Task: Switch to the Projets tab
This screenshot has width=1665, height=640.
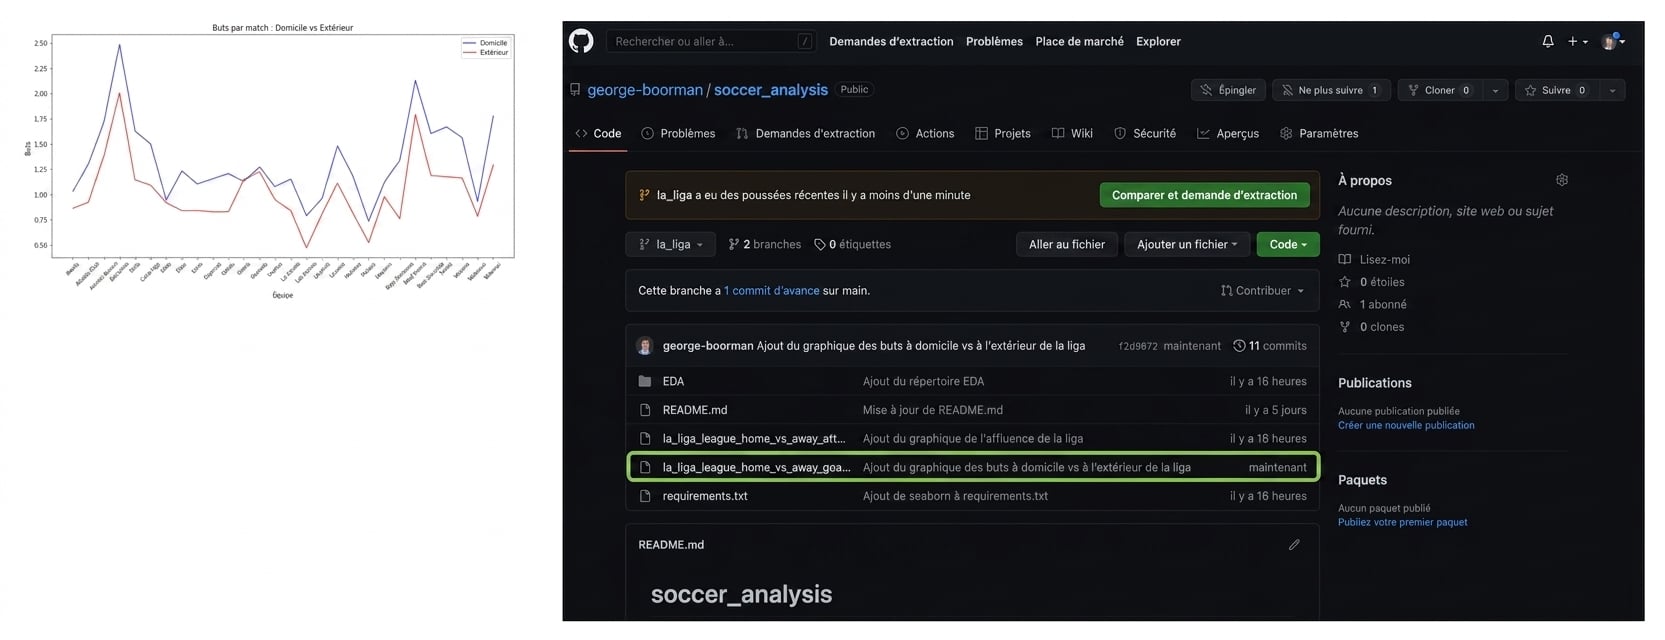Action: 1003,133
